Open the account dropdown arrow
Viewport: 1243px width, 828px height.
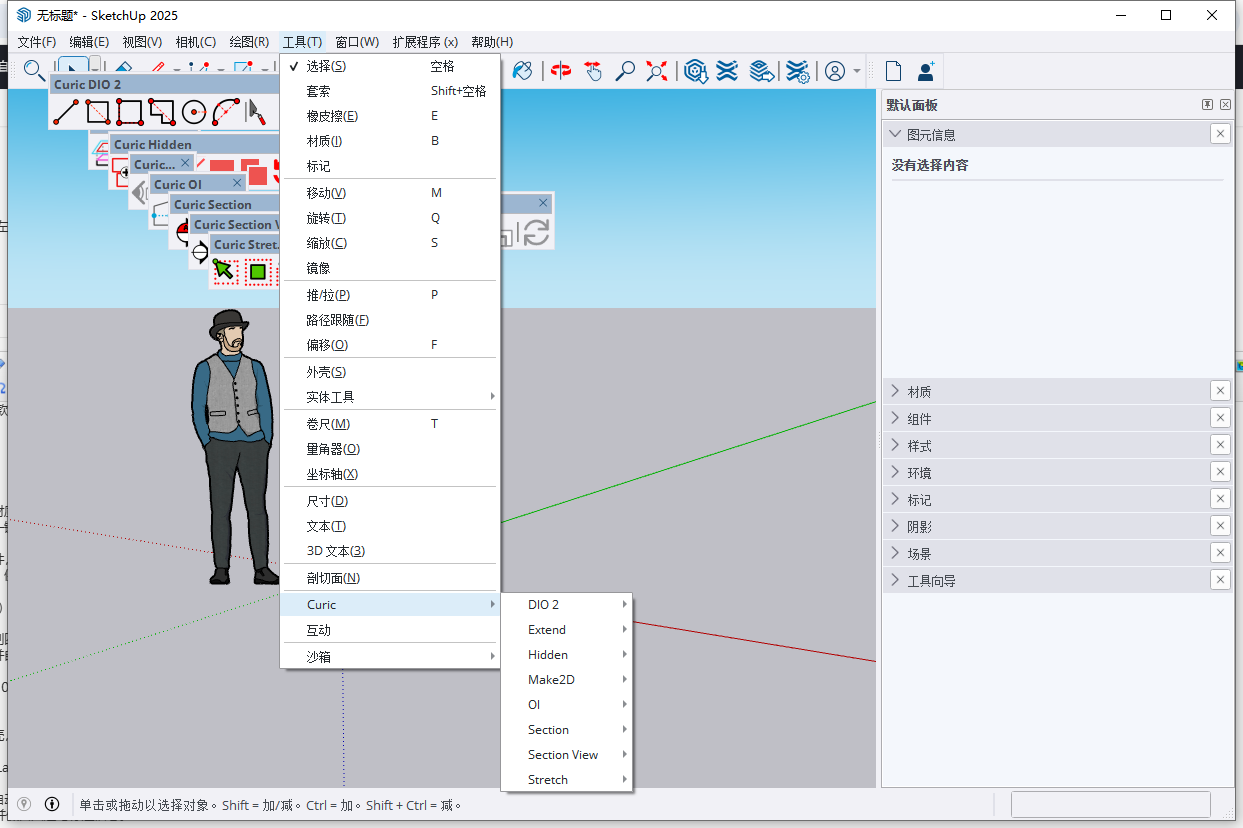coord(857,72)
